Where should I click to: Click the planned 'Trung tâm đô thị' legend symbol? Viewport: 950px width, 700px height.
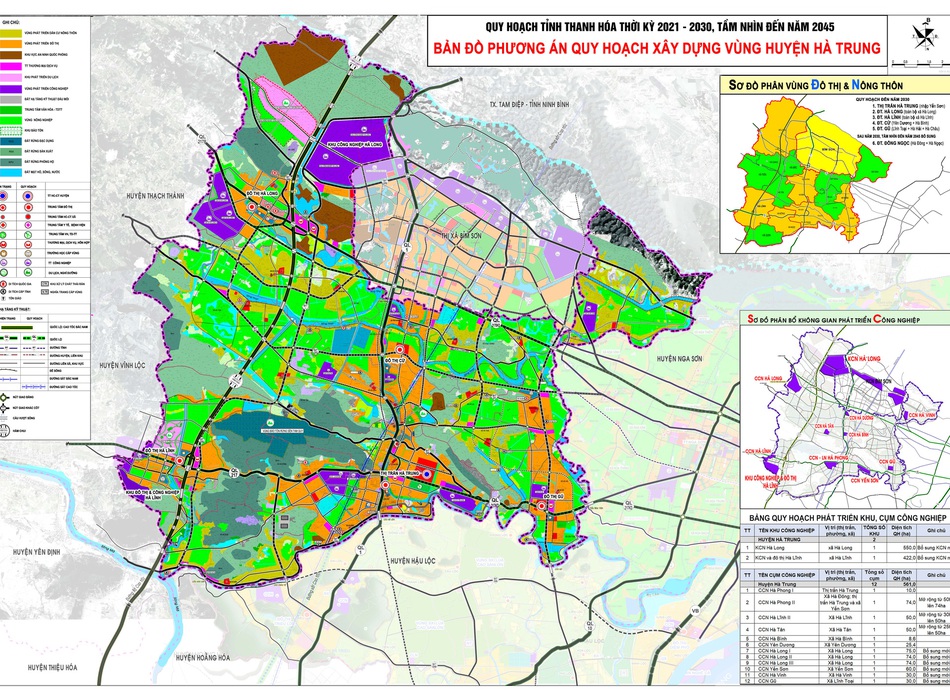[x=28, y=207]
